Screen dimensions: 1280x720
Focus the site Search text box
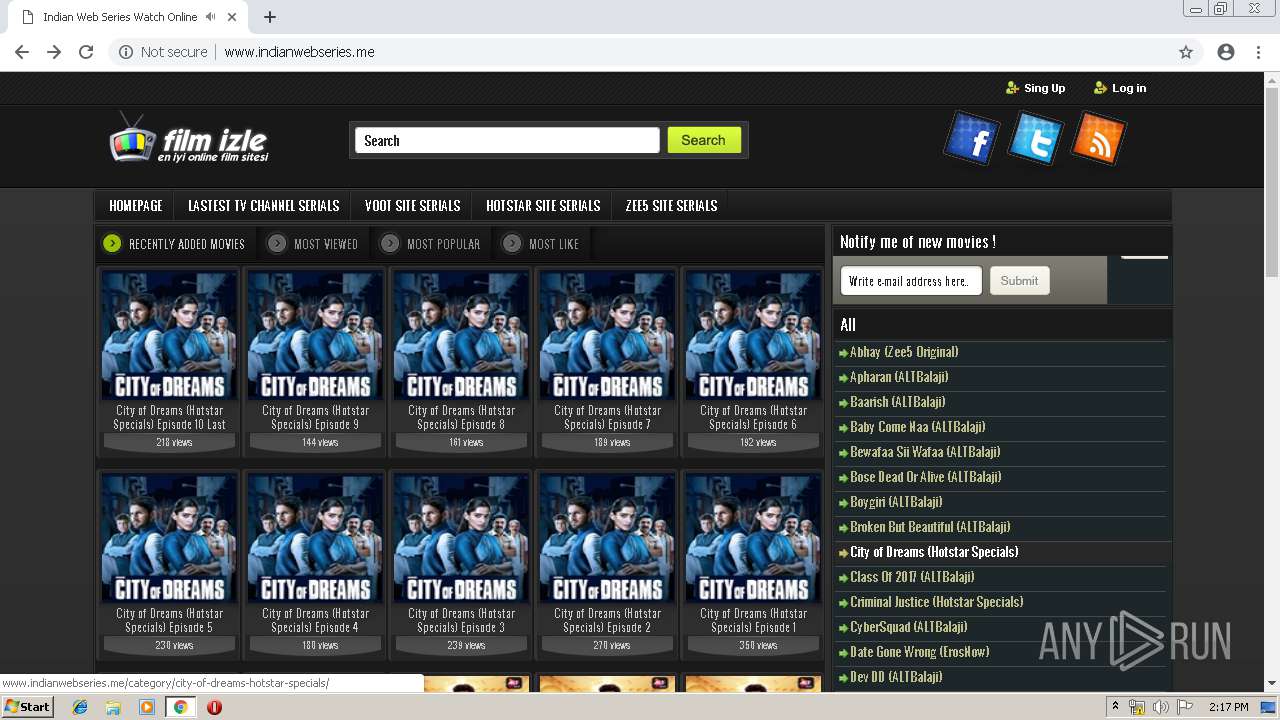(507, 140)
